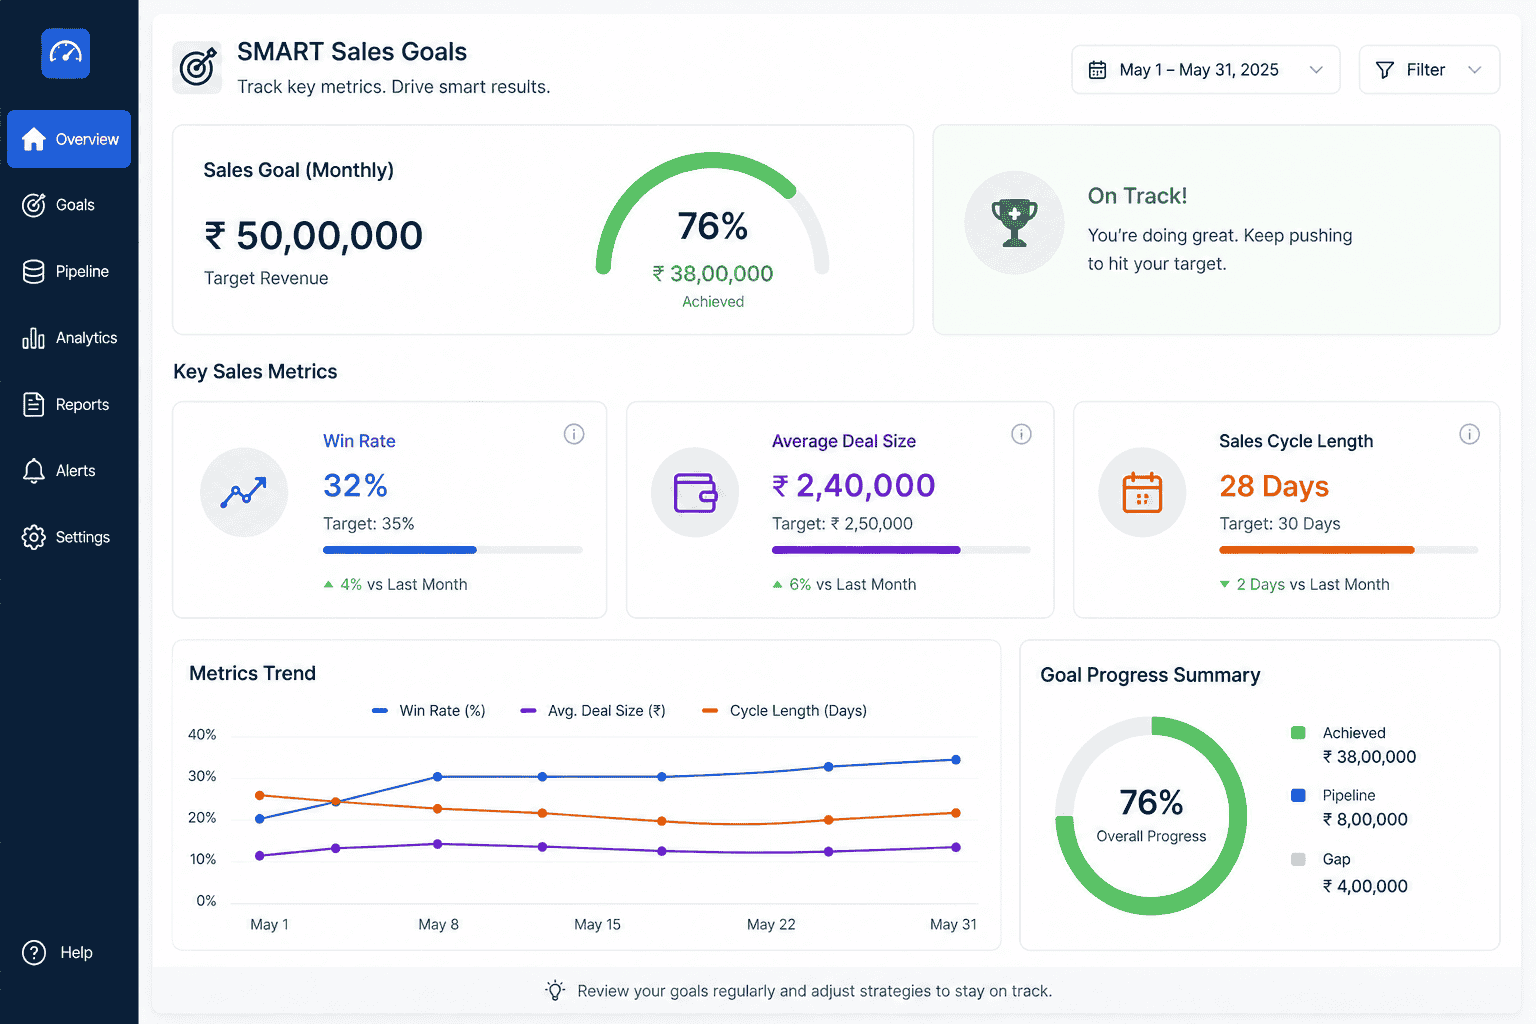The width and height of the screenshot is (1536, 1024).
Task: Click the Cycle Length data point at May 1
Action: point(260,796)
